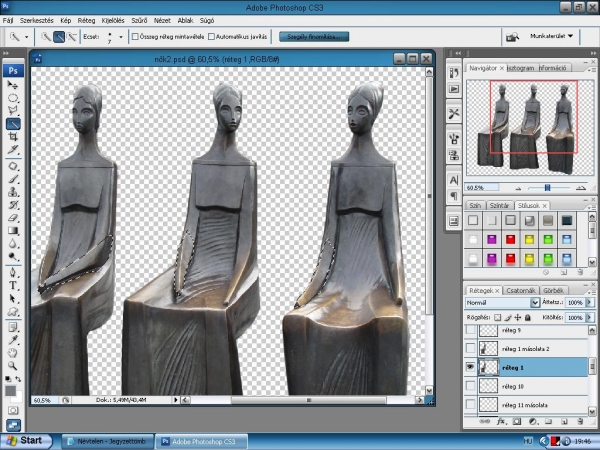Open the Áttetszőség opacity arrow
The width and height of the screenshot is (600, 450).
[x=590, y=302]
